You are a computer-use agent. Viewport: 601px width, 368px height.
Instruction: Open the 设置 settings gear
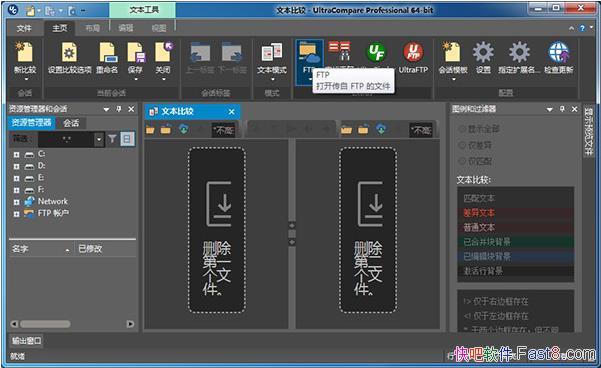483,53
